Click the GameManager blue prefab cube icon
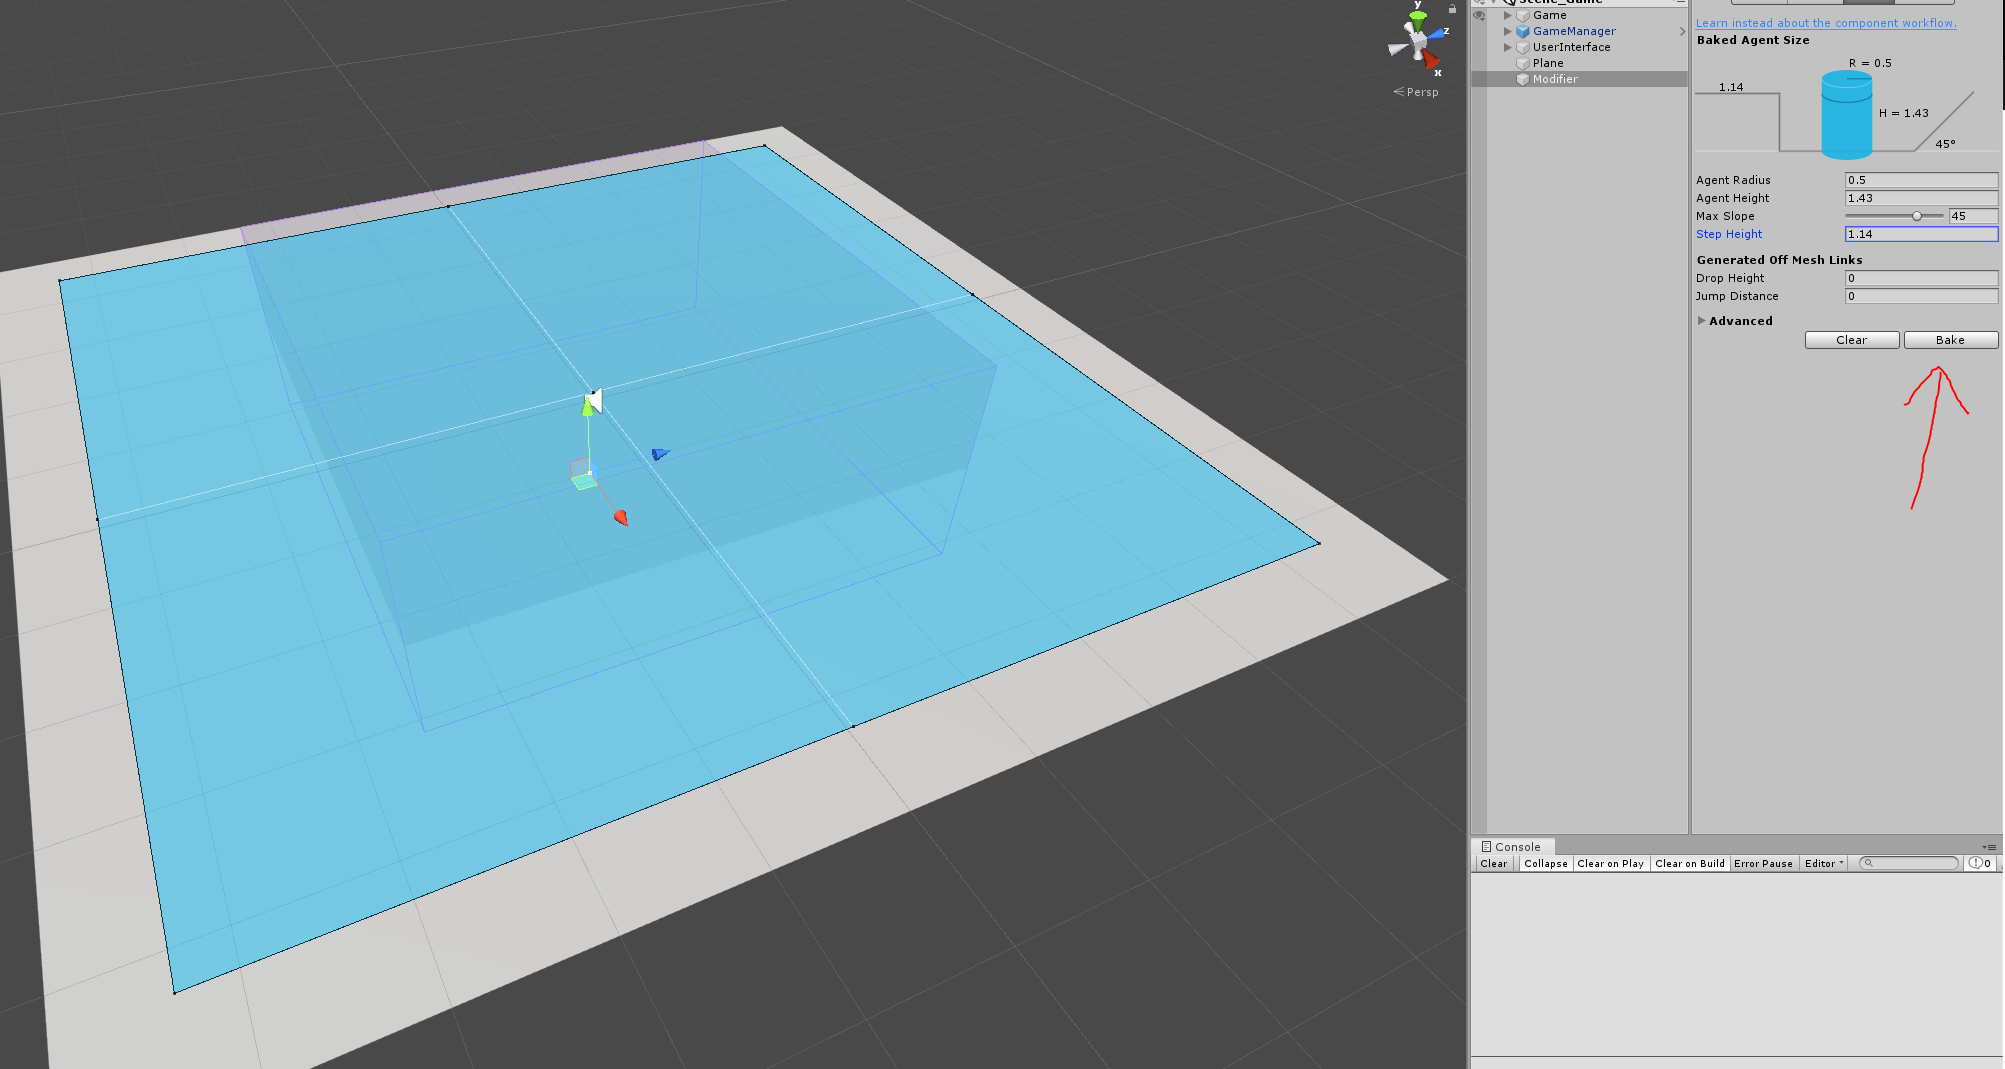2005x1069 pixels. point(1522,31)
